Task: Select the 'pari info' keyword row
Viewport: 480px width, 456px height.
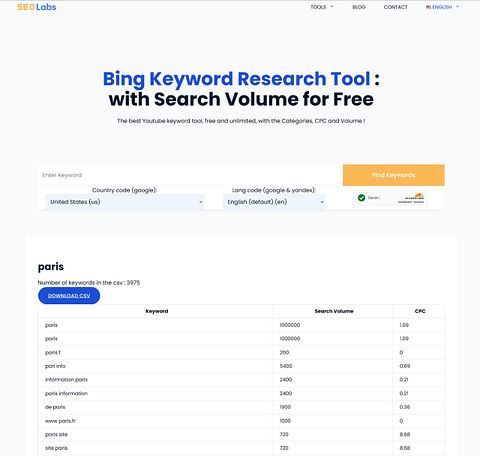Action: pos(241,366)
